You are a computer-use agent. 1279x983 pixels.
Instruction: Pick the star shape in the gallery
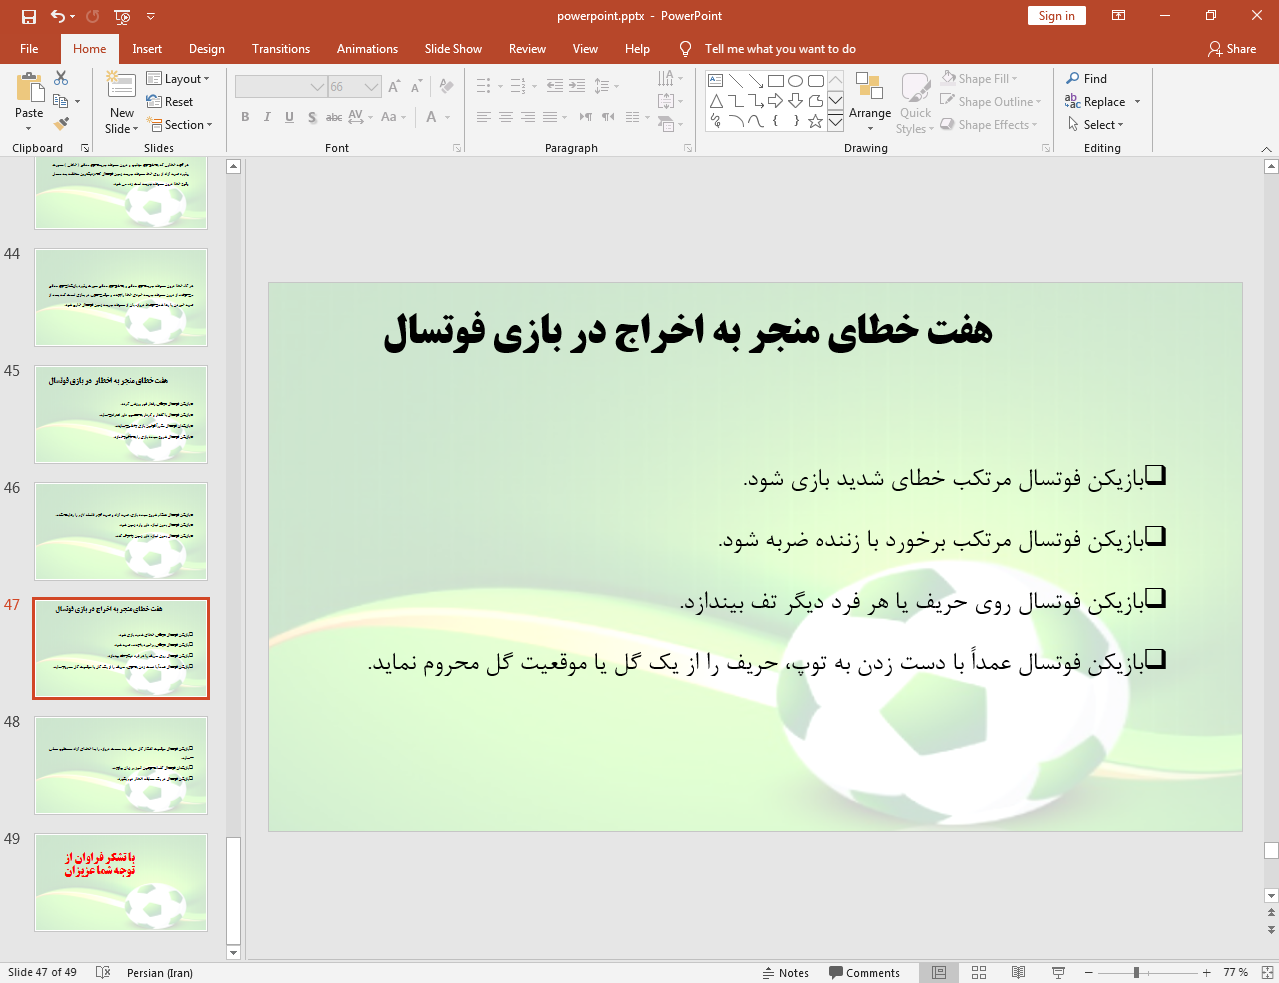815,121
